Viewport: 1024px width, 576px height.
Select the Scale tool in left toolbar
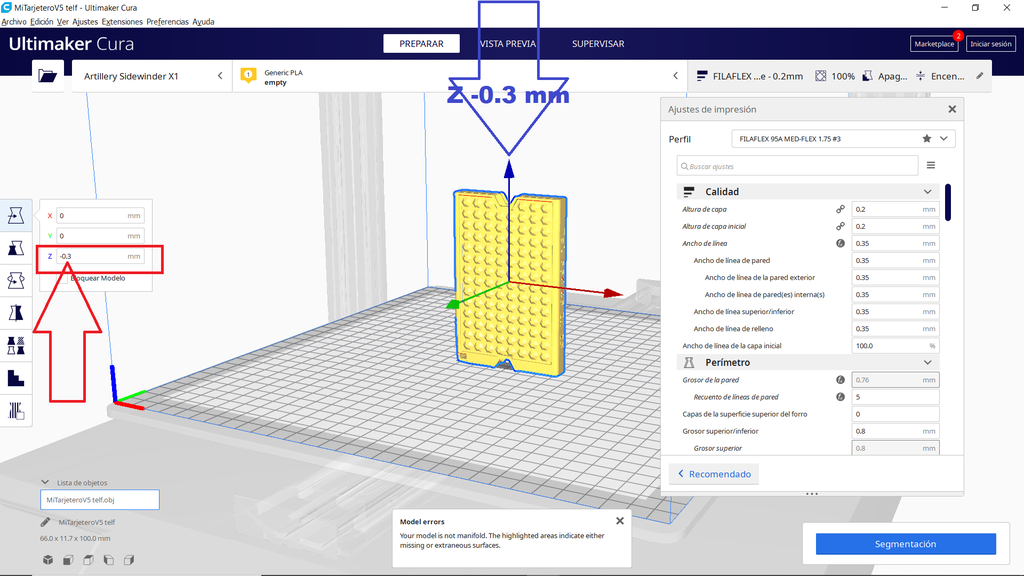click(x=16, y=248)
